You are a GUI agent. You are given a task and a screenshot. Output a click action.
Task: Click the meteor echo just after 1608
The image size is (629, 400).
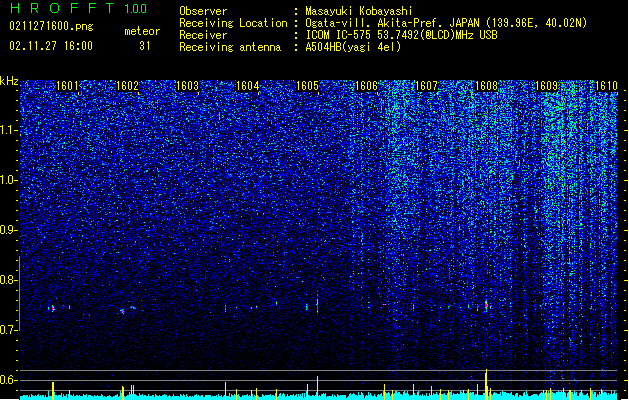(486, 305)
